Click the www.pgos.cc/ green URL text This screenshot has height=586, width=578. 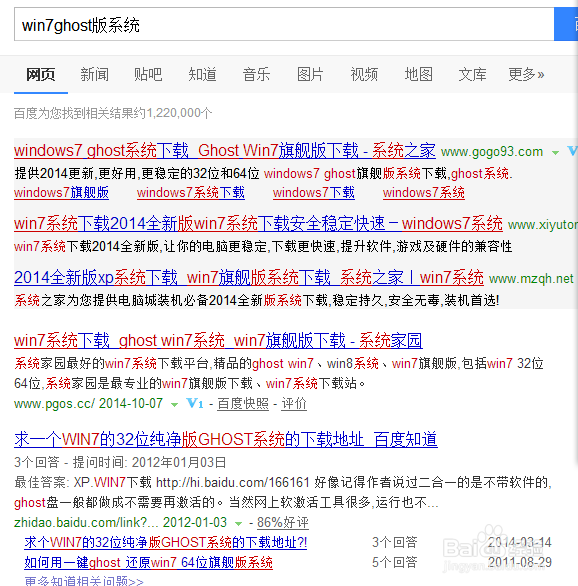[x=55, y=404]
